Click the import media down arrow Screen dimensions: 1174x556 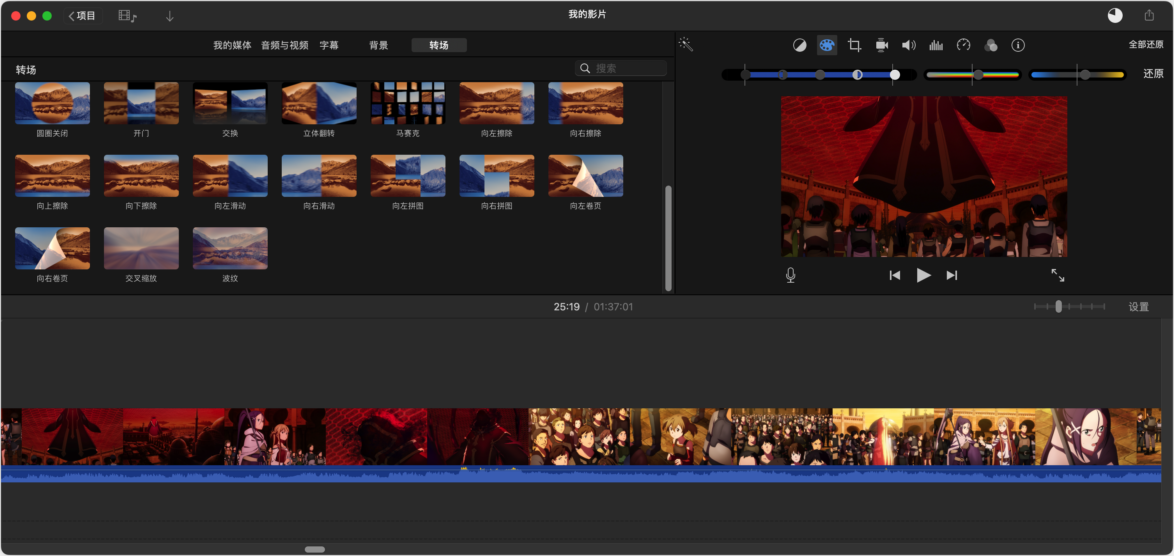170,16
